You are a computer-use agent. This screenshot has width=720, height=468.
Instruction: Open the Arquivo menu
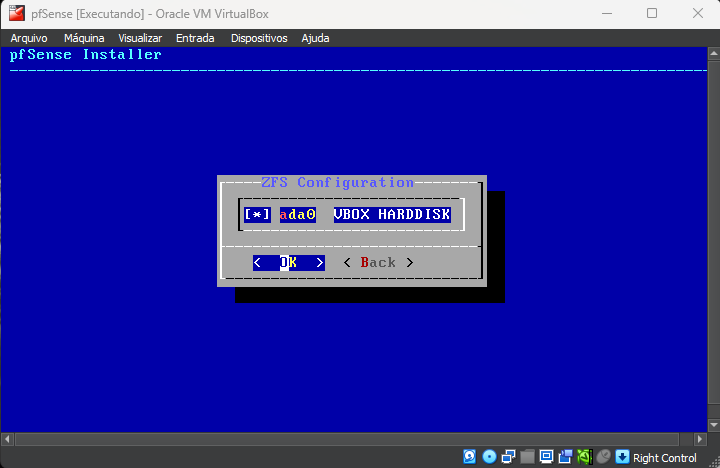(x=29, y=38)
